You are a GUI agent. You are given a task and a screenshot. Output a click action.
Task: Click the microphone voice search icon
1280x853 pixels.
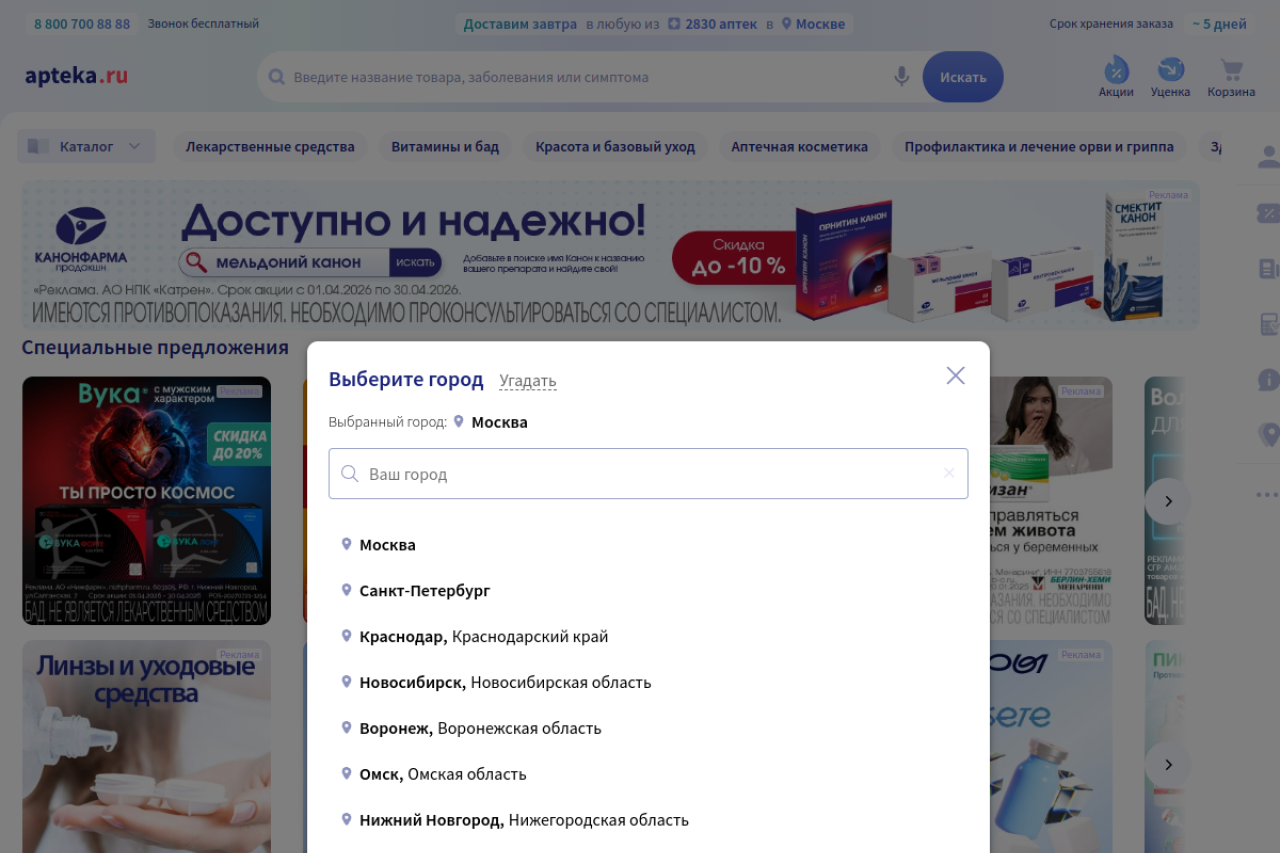point(901,77)
